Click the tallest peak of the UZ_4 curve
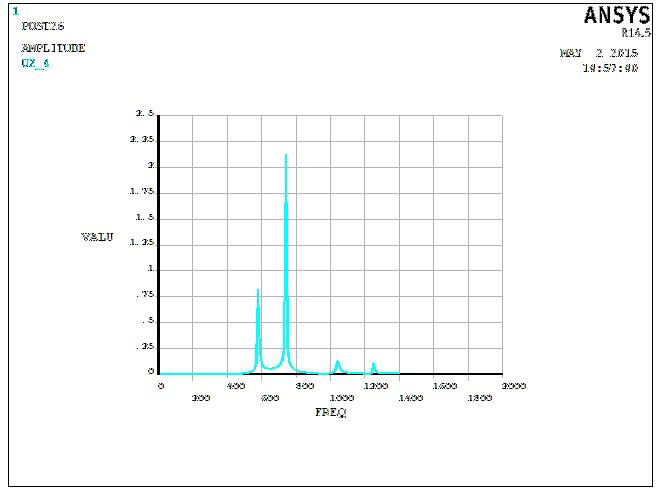Image resolution: width=658 pixels, height=493 pixels. (286, 155)
